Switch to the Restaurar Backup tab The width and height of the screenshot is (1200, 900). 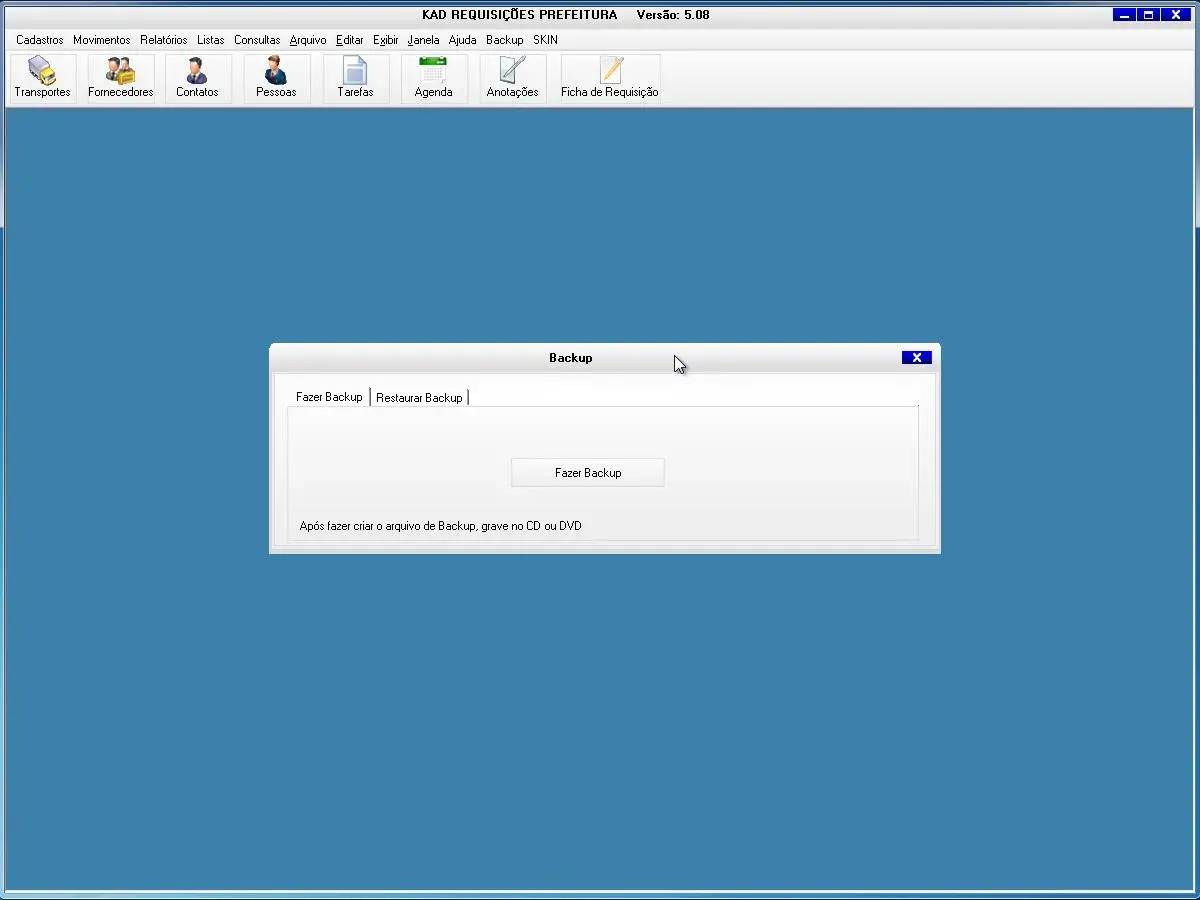pos(419,397)
